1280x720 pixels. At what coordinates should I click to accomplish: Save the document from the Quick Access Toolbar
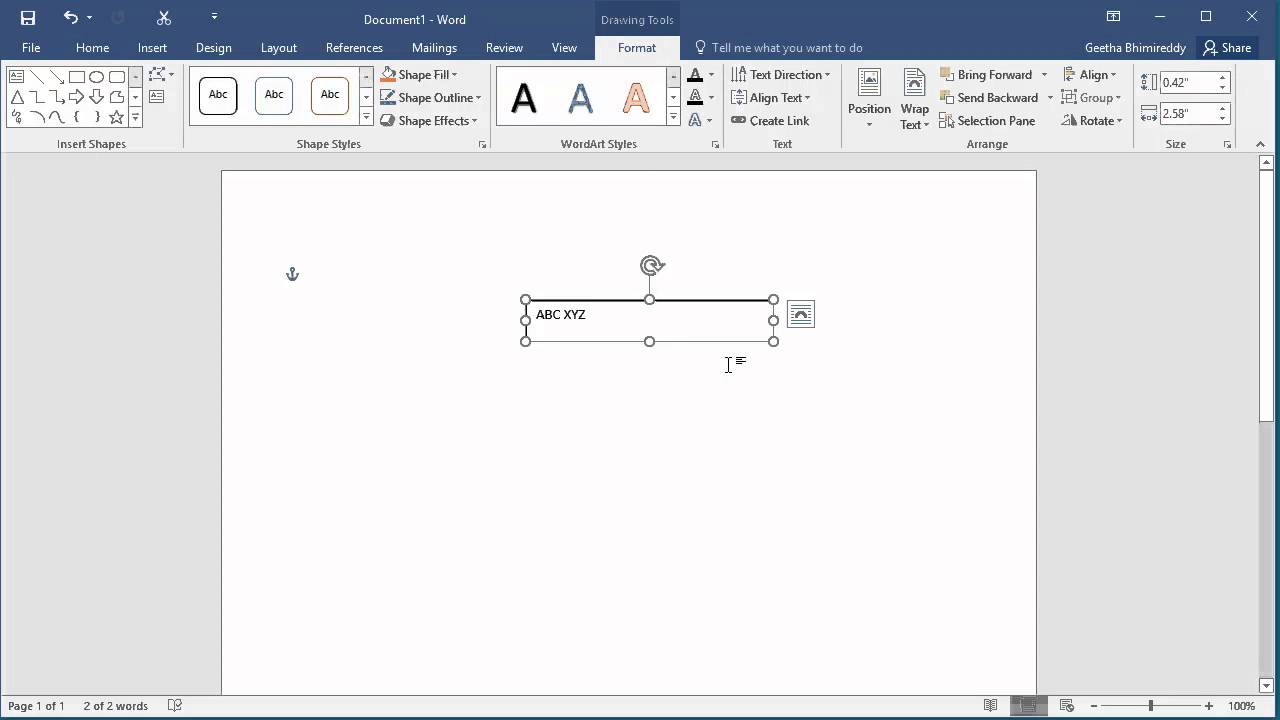(x=28, y=17)
